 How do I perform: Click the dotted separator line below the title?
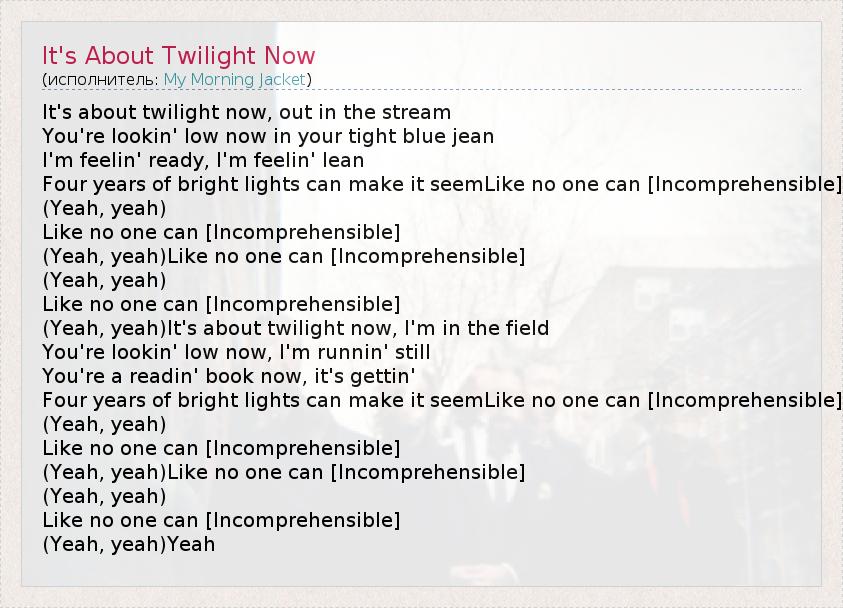pyautogui.click(x=421, y=90)
